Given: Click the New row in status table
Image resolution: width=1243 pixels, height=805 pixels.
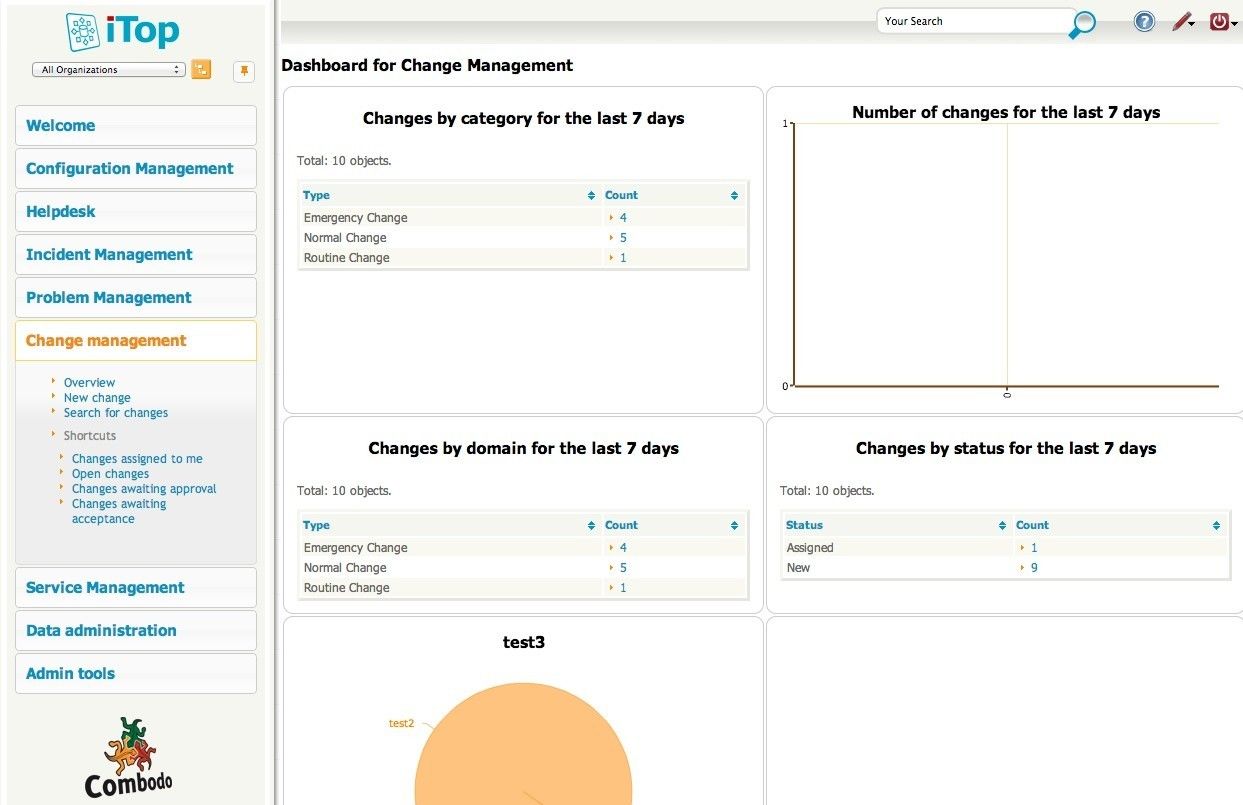Looking at the screenshot, I should pos(1005,568).
